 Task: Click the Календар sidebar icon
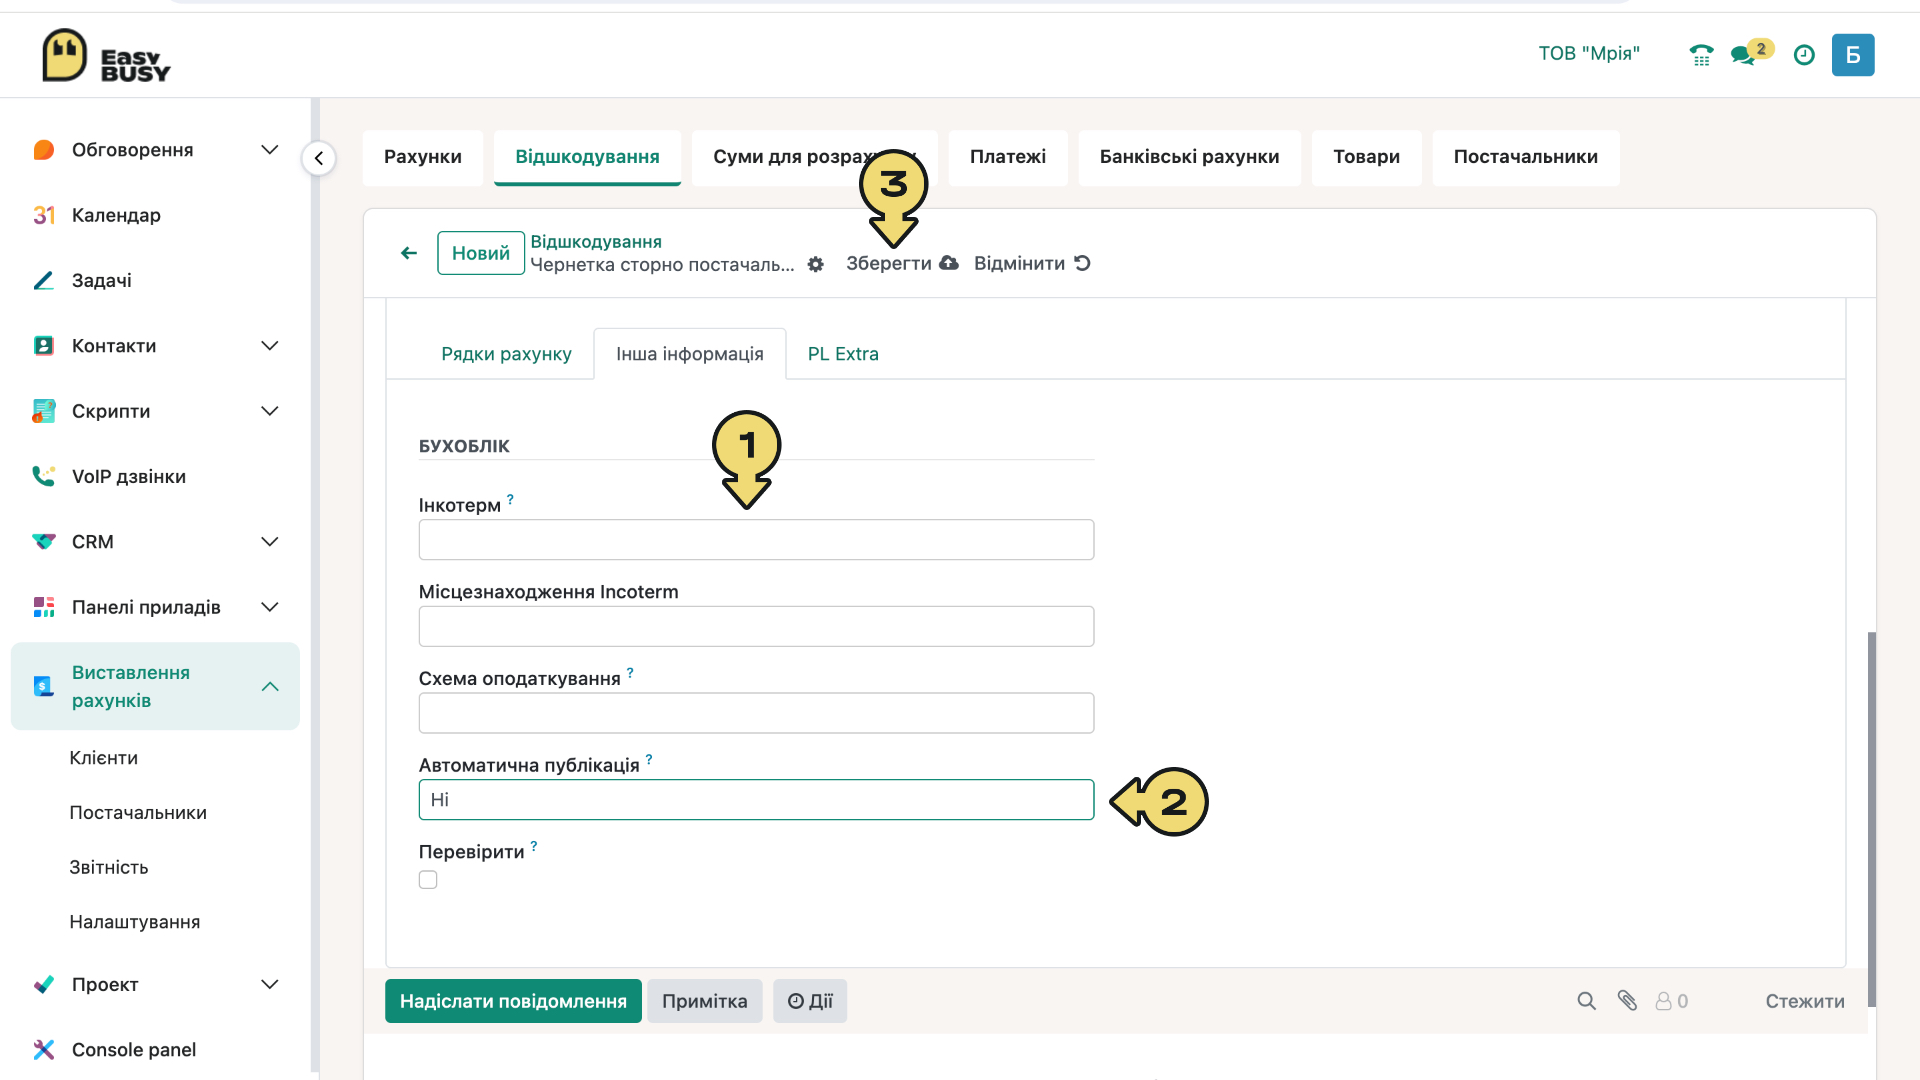[43, 215]
